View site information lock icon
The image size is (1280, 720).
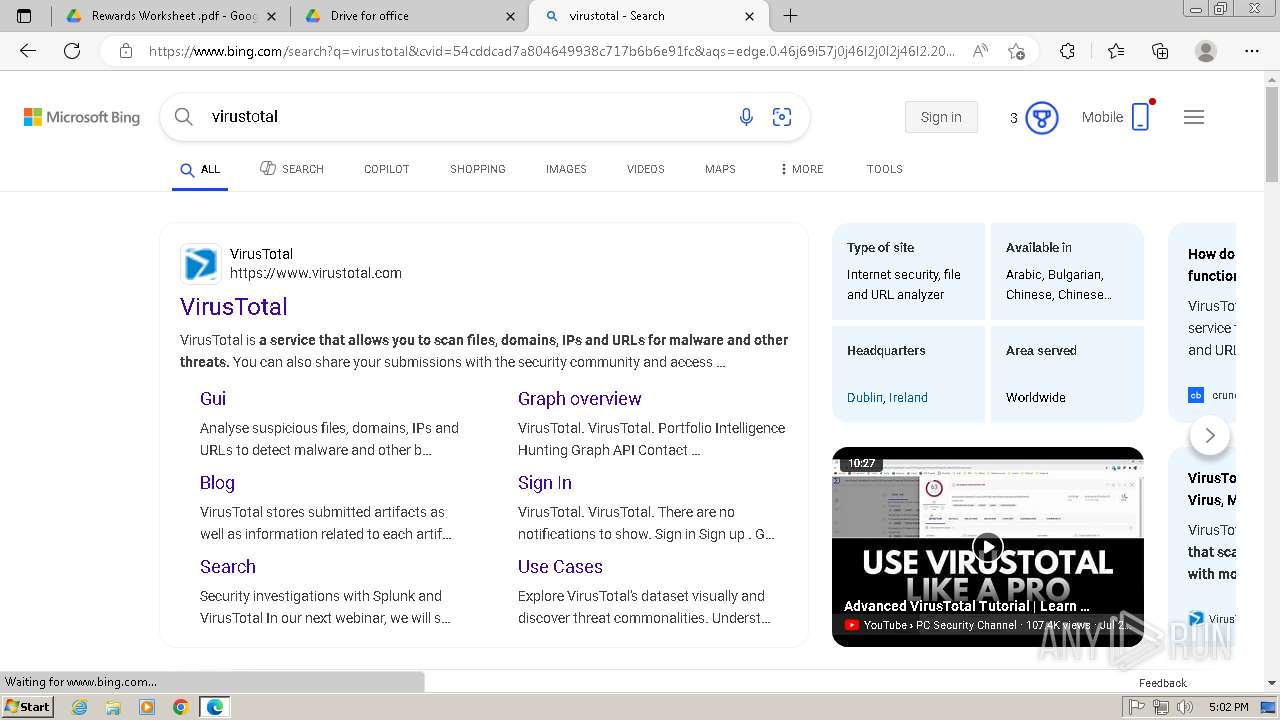pyautogui.click(x=125, y=51)
